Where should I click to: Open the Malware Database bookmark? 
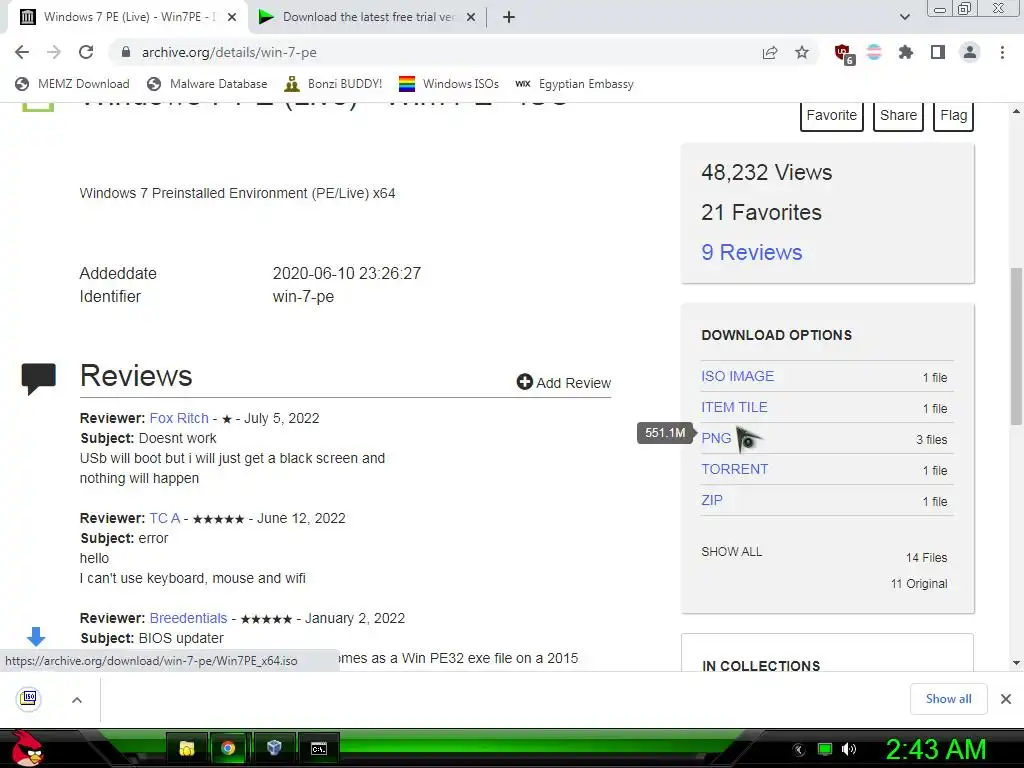207,84
